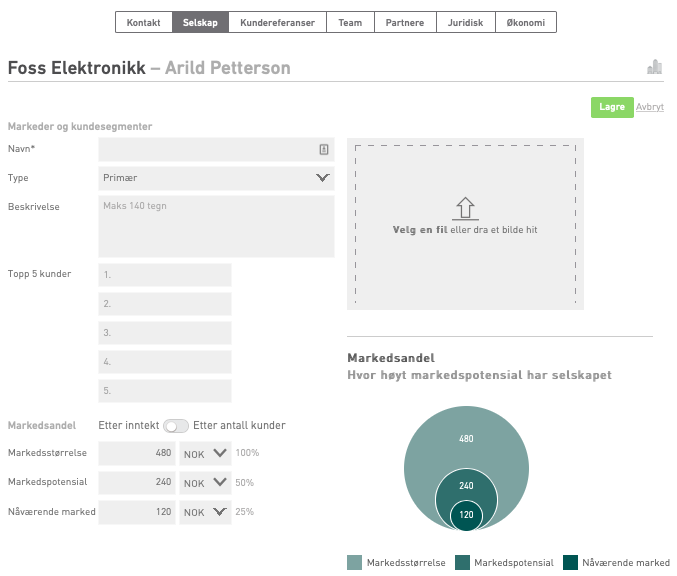Click the Nåværende marked legend color swatch
The image size is (677, 576).
(x=570, y=563)
